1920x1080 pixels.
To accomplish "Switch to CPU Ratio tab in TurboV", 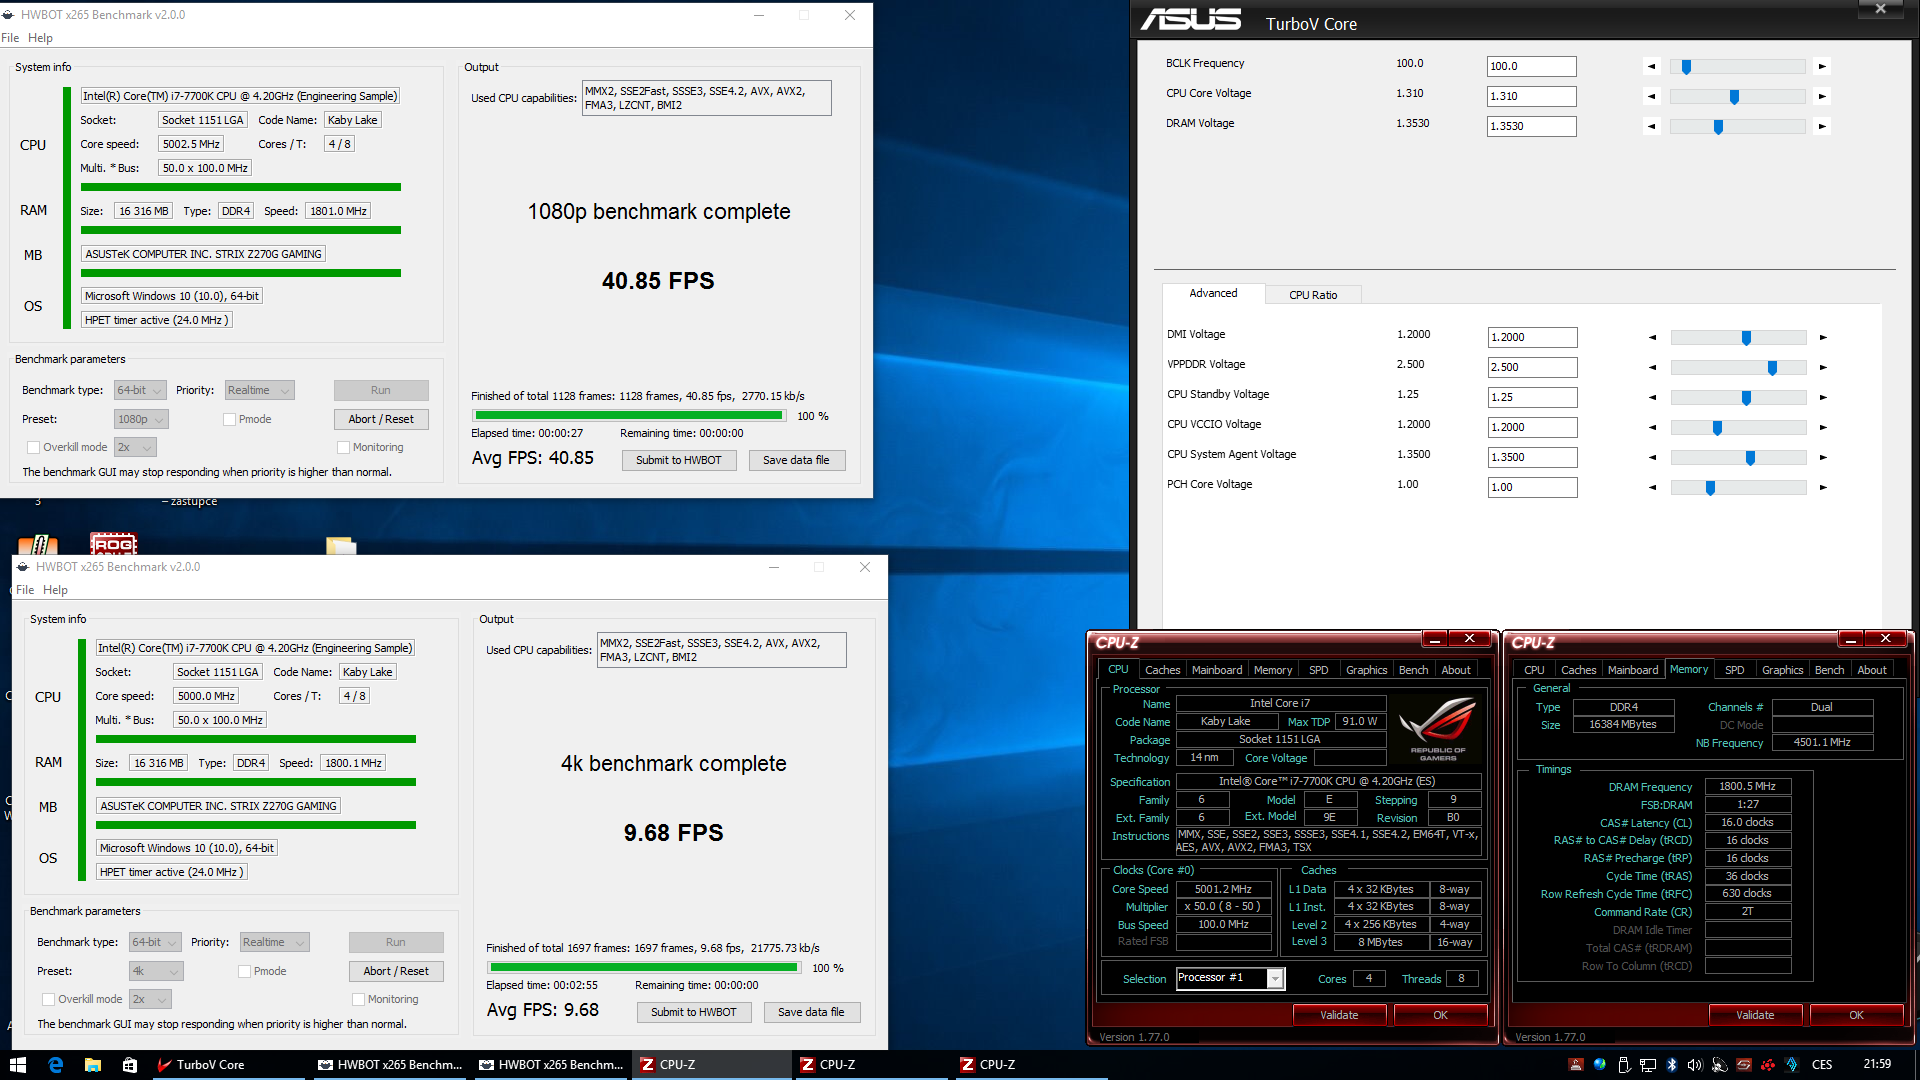I will [x=1312, y=295].
